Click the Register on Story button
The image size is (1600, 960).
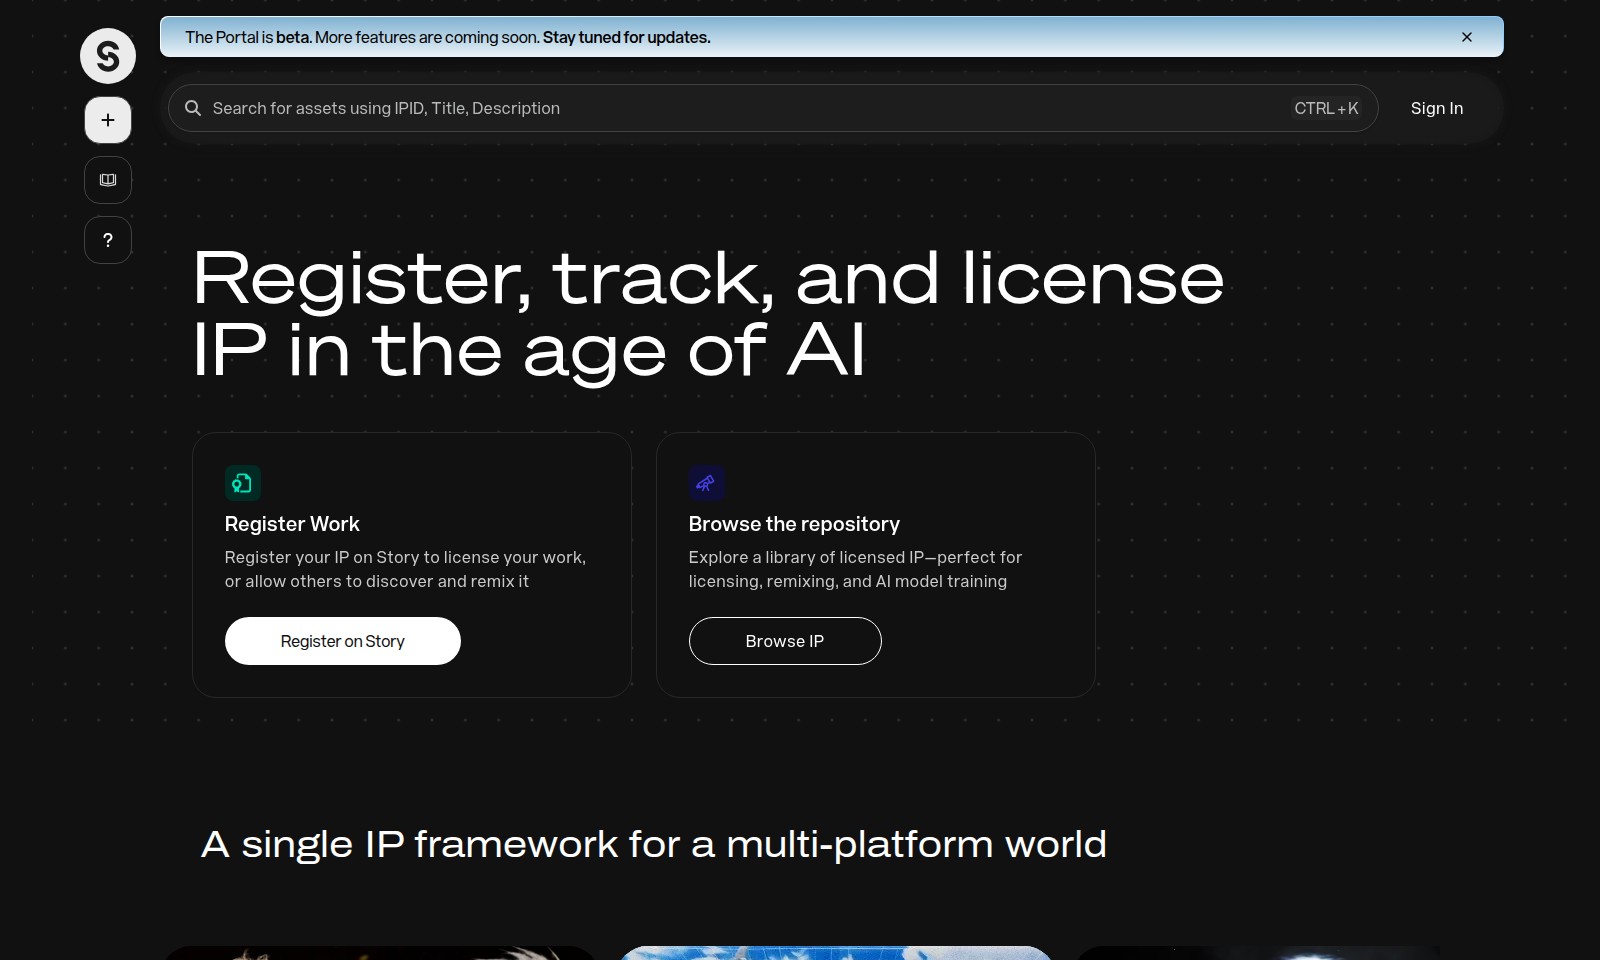coord(343,641)
